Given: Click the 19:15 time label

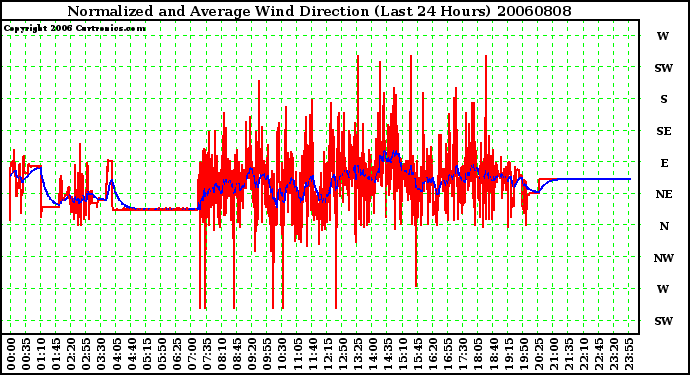Looking at the screenshot, I should click(508, 354).
